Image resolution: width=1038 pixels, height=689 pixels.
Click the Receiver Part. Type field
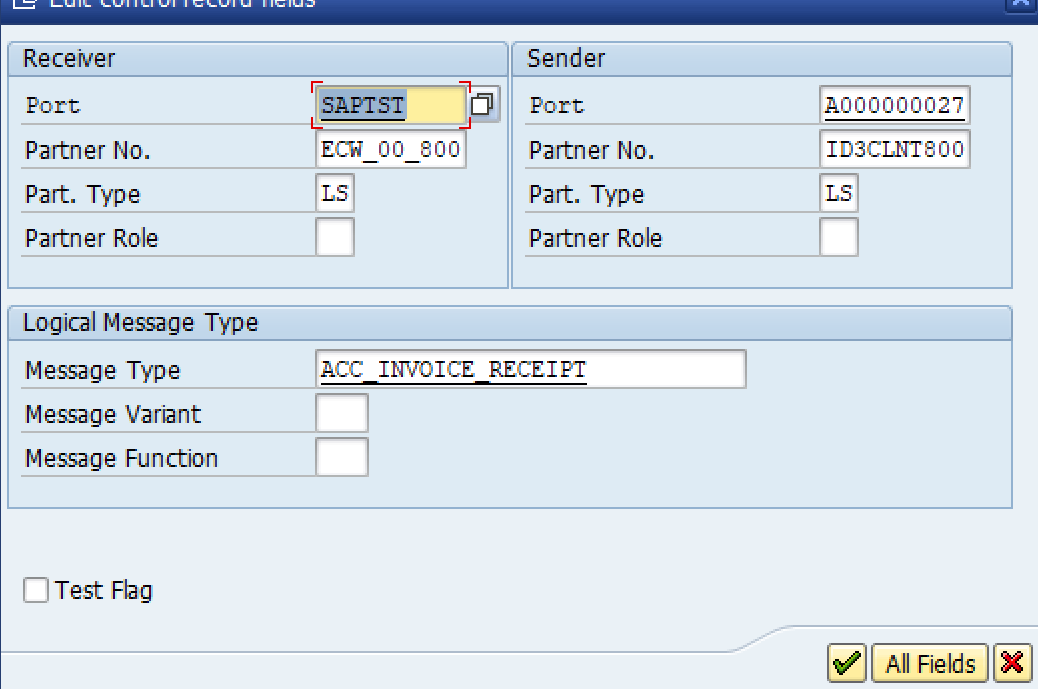click(335, 194)
